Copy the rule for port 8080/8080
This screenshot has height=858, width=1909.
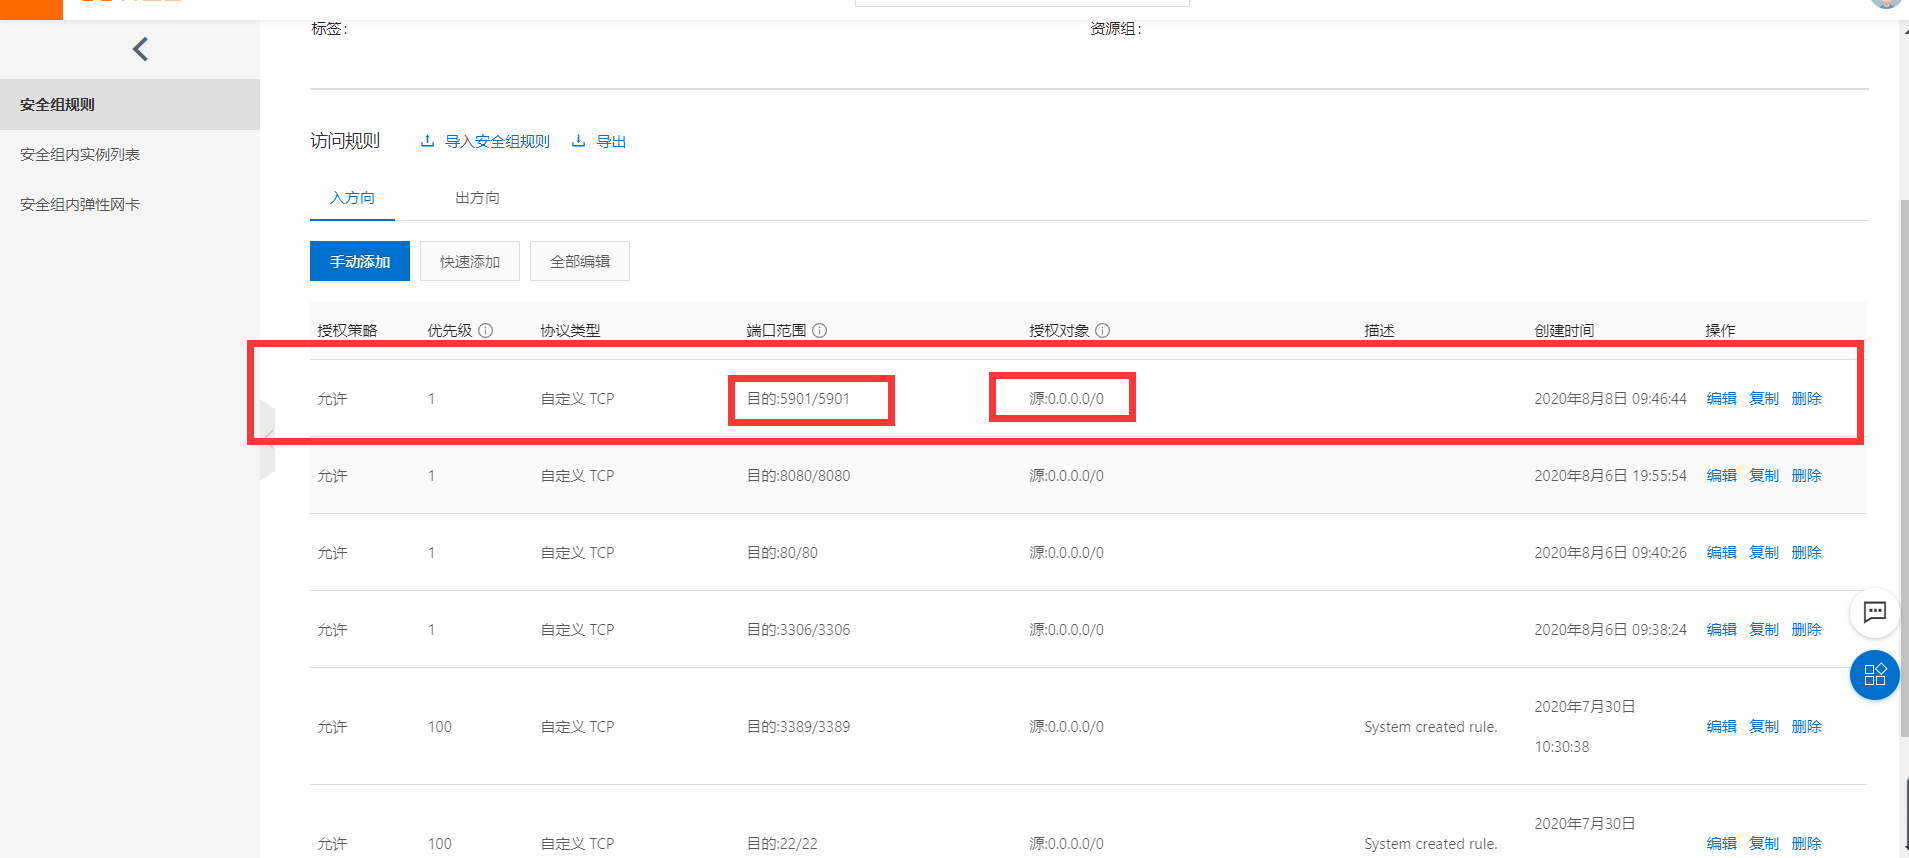coord(1764,476)
